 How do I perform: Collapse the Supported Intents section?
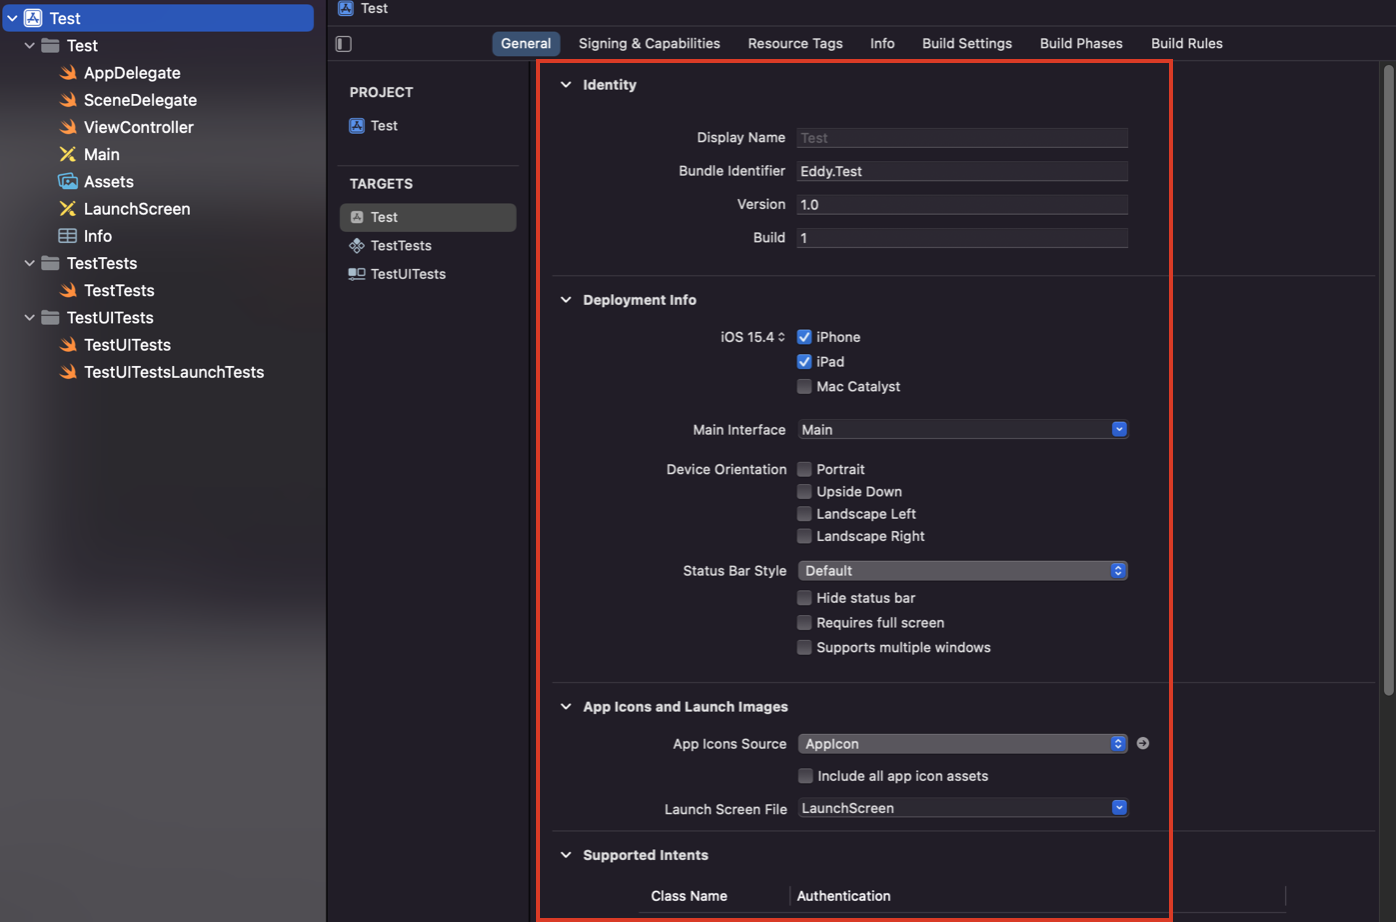pyautogui.click(x=566, y=855)
